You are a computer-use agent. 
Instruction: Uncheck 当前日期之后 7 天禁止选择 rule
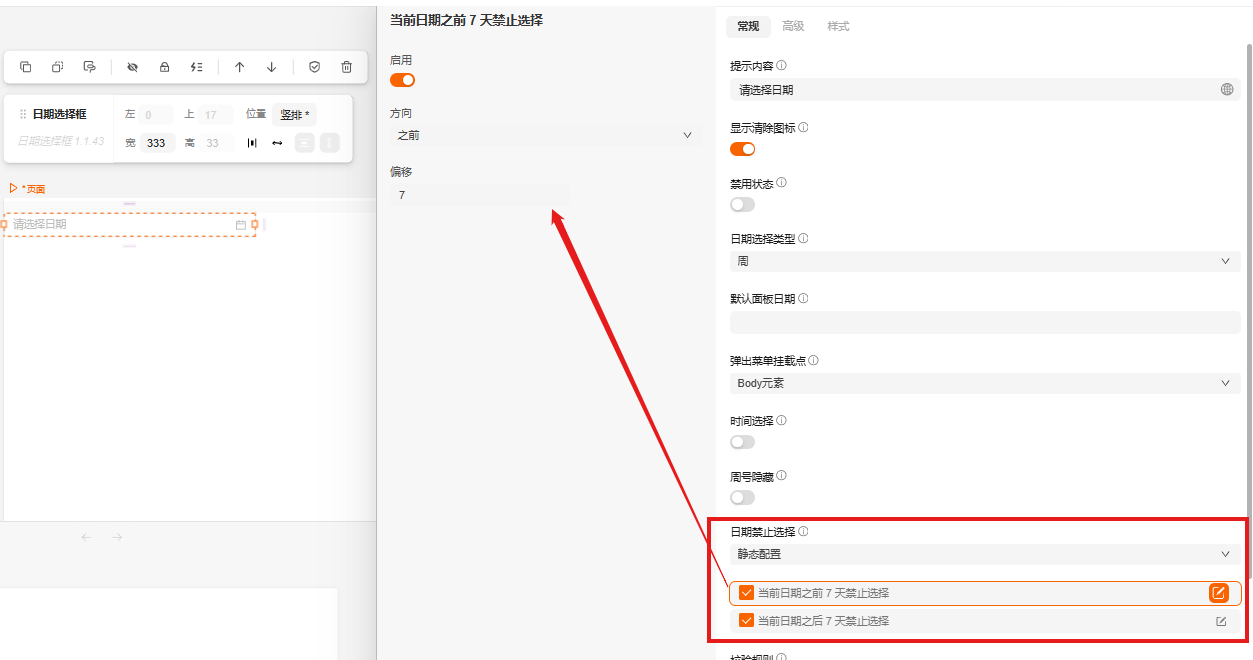click(x=746, y=620)
